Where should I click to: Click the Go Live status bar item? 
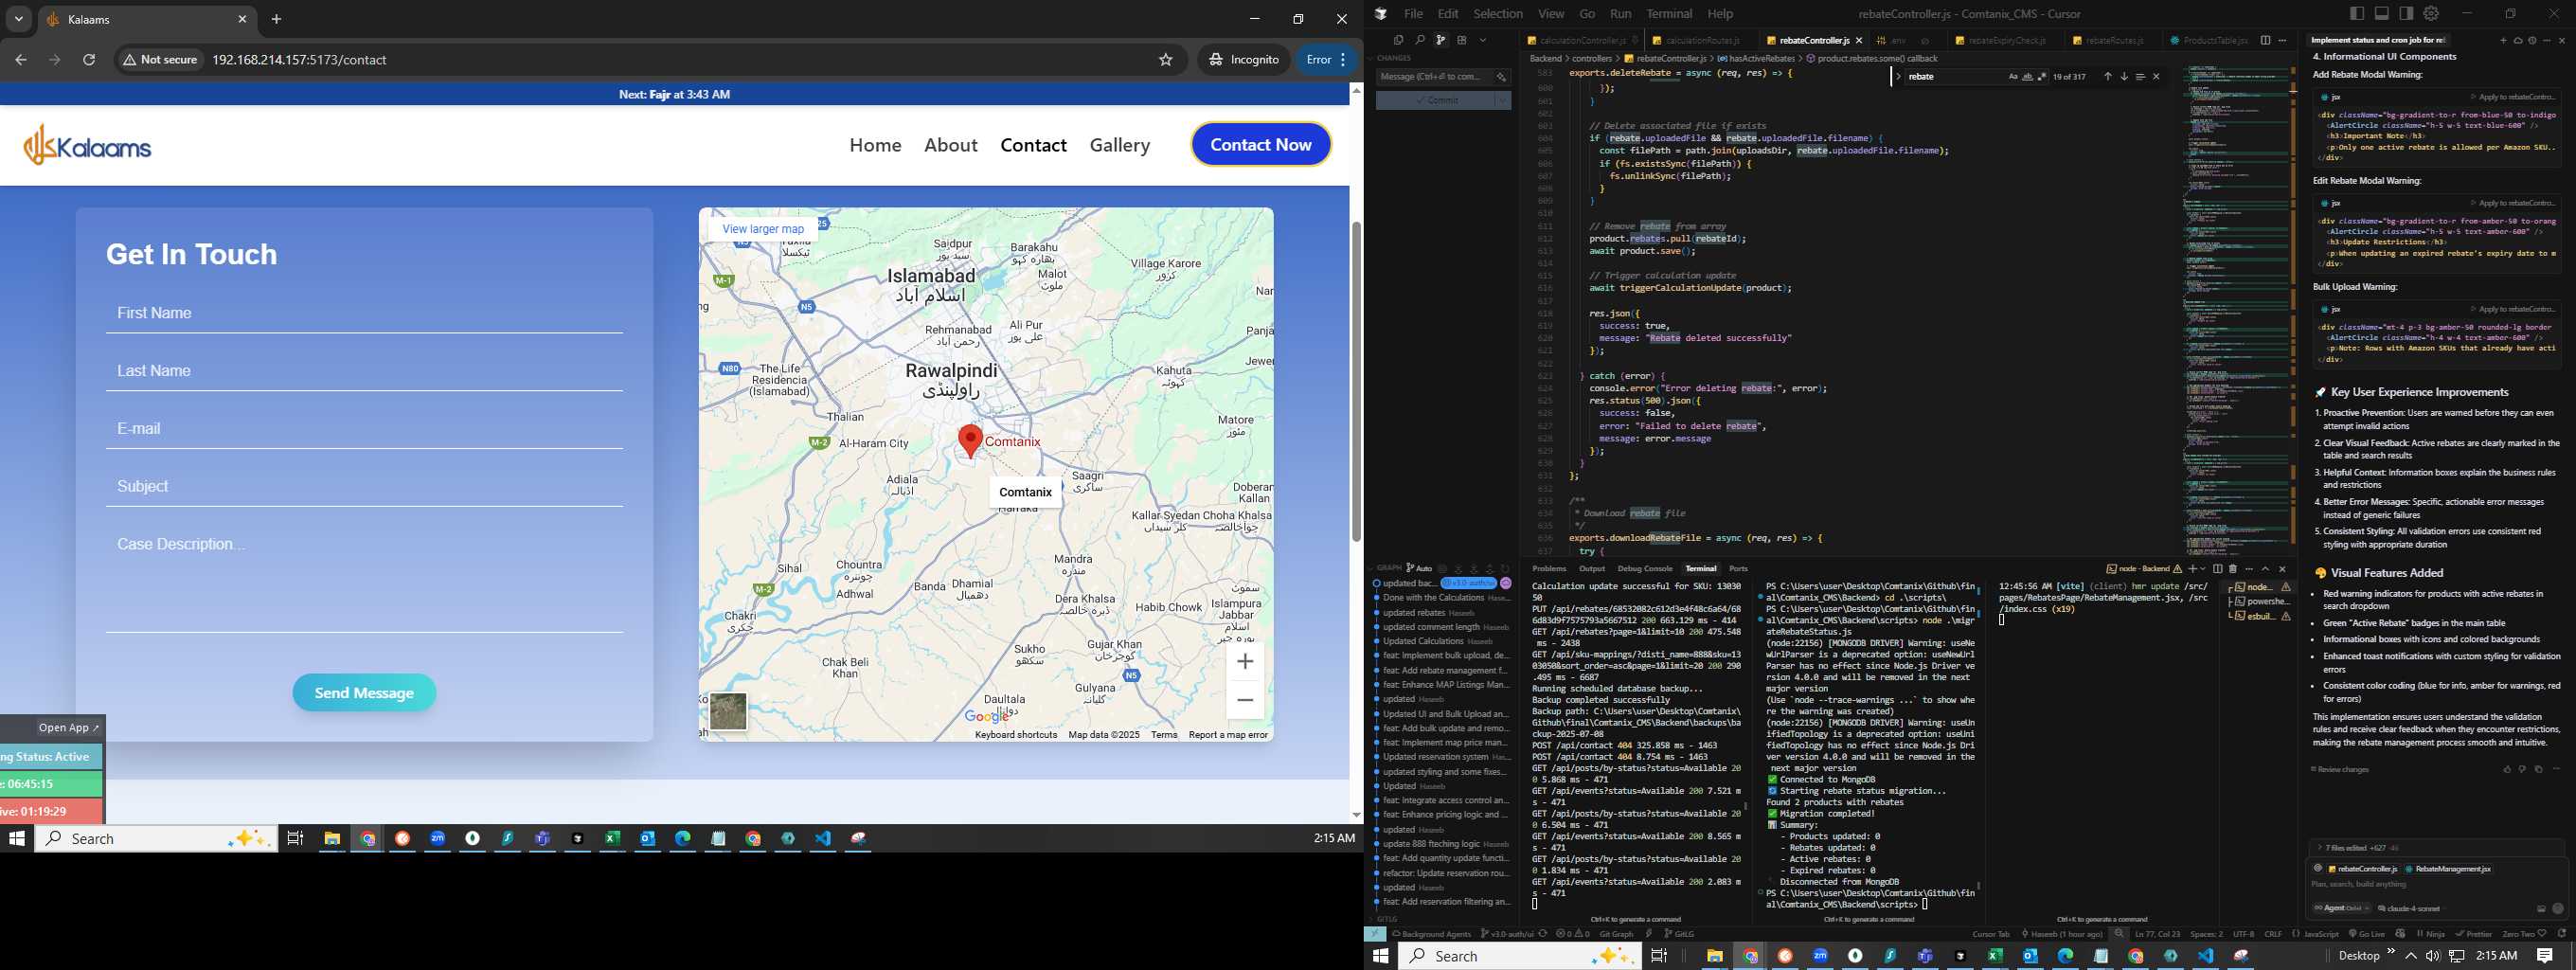[x=2367, y=934]
